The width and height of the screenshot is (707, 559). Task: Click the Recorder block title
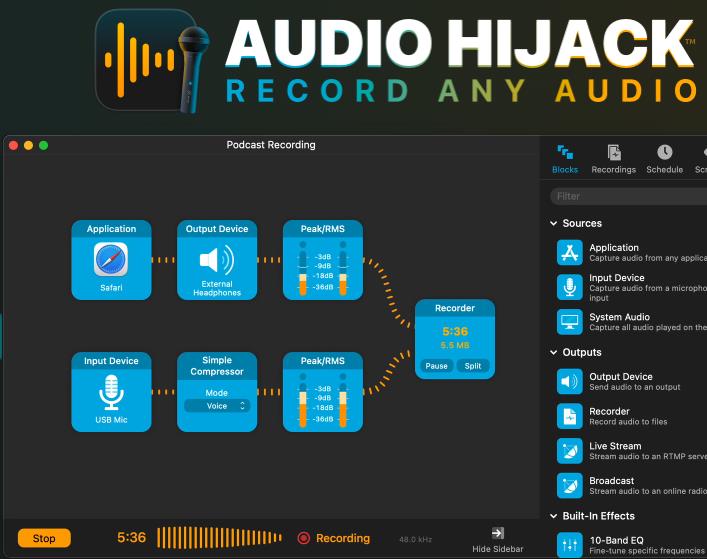(455, 308)
